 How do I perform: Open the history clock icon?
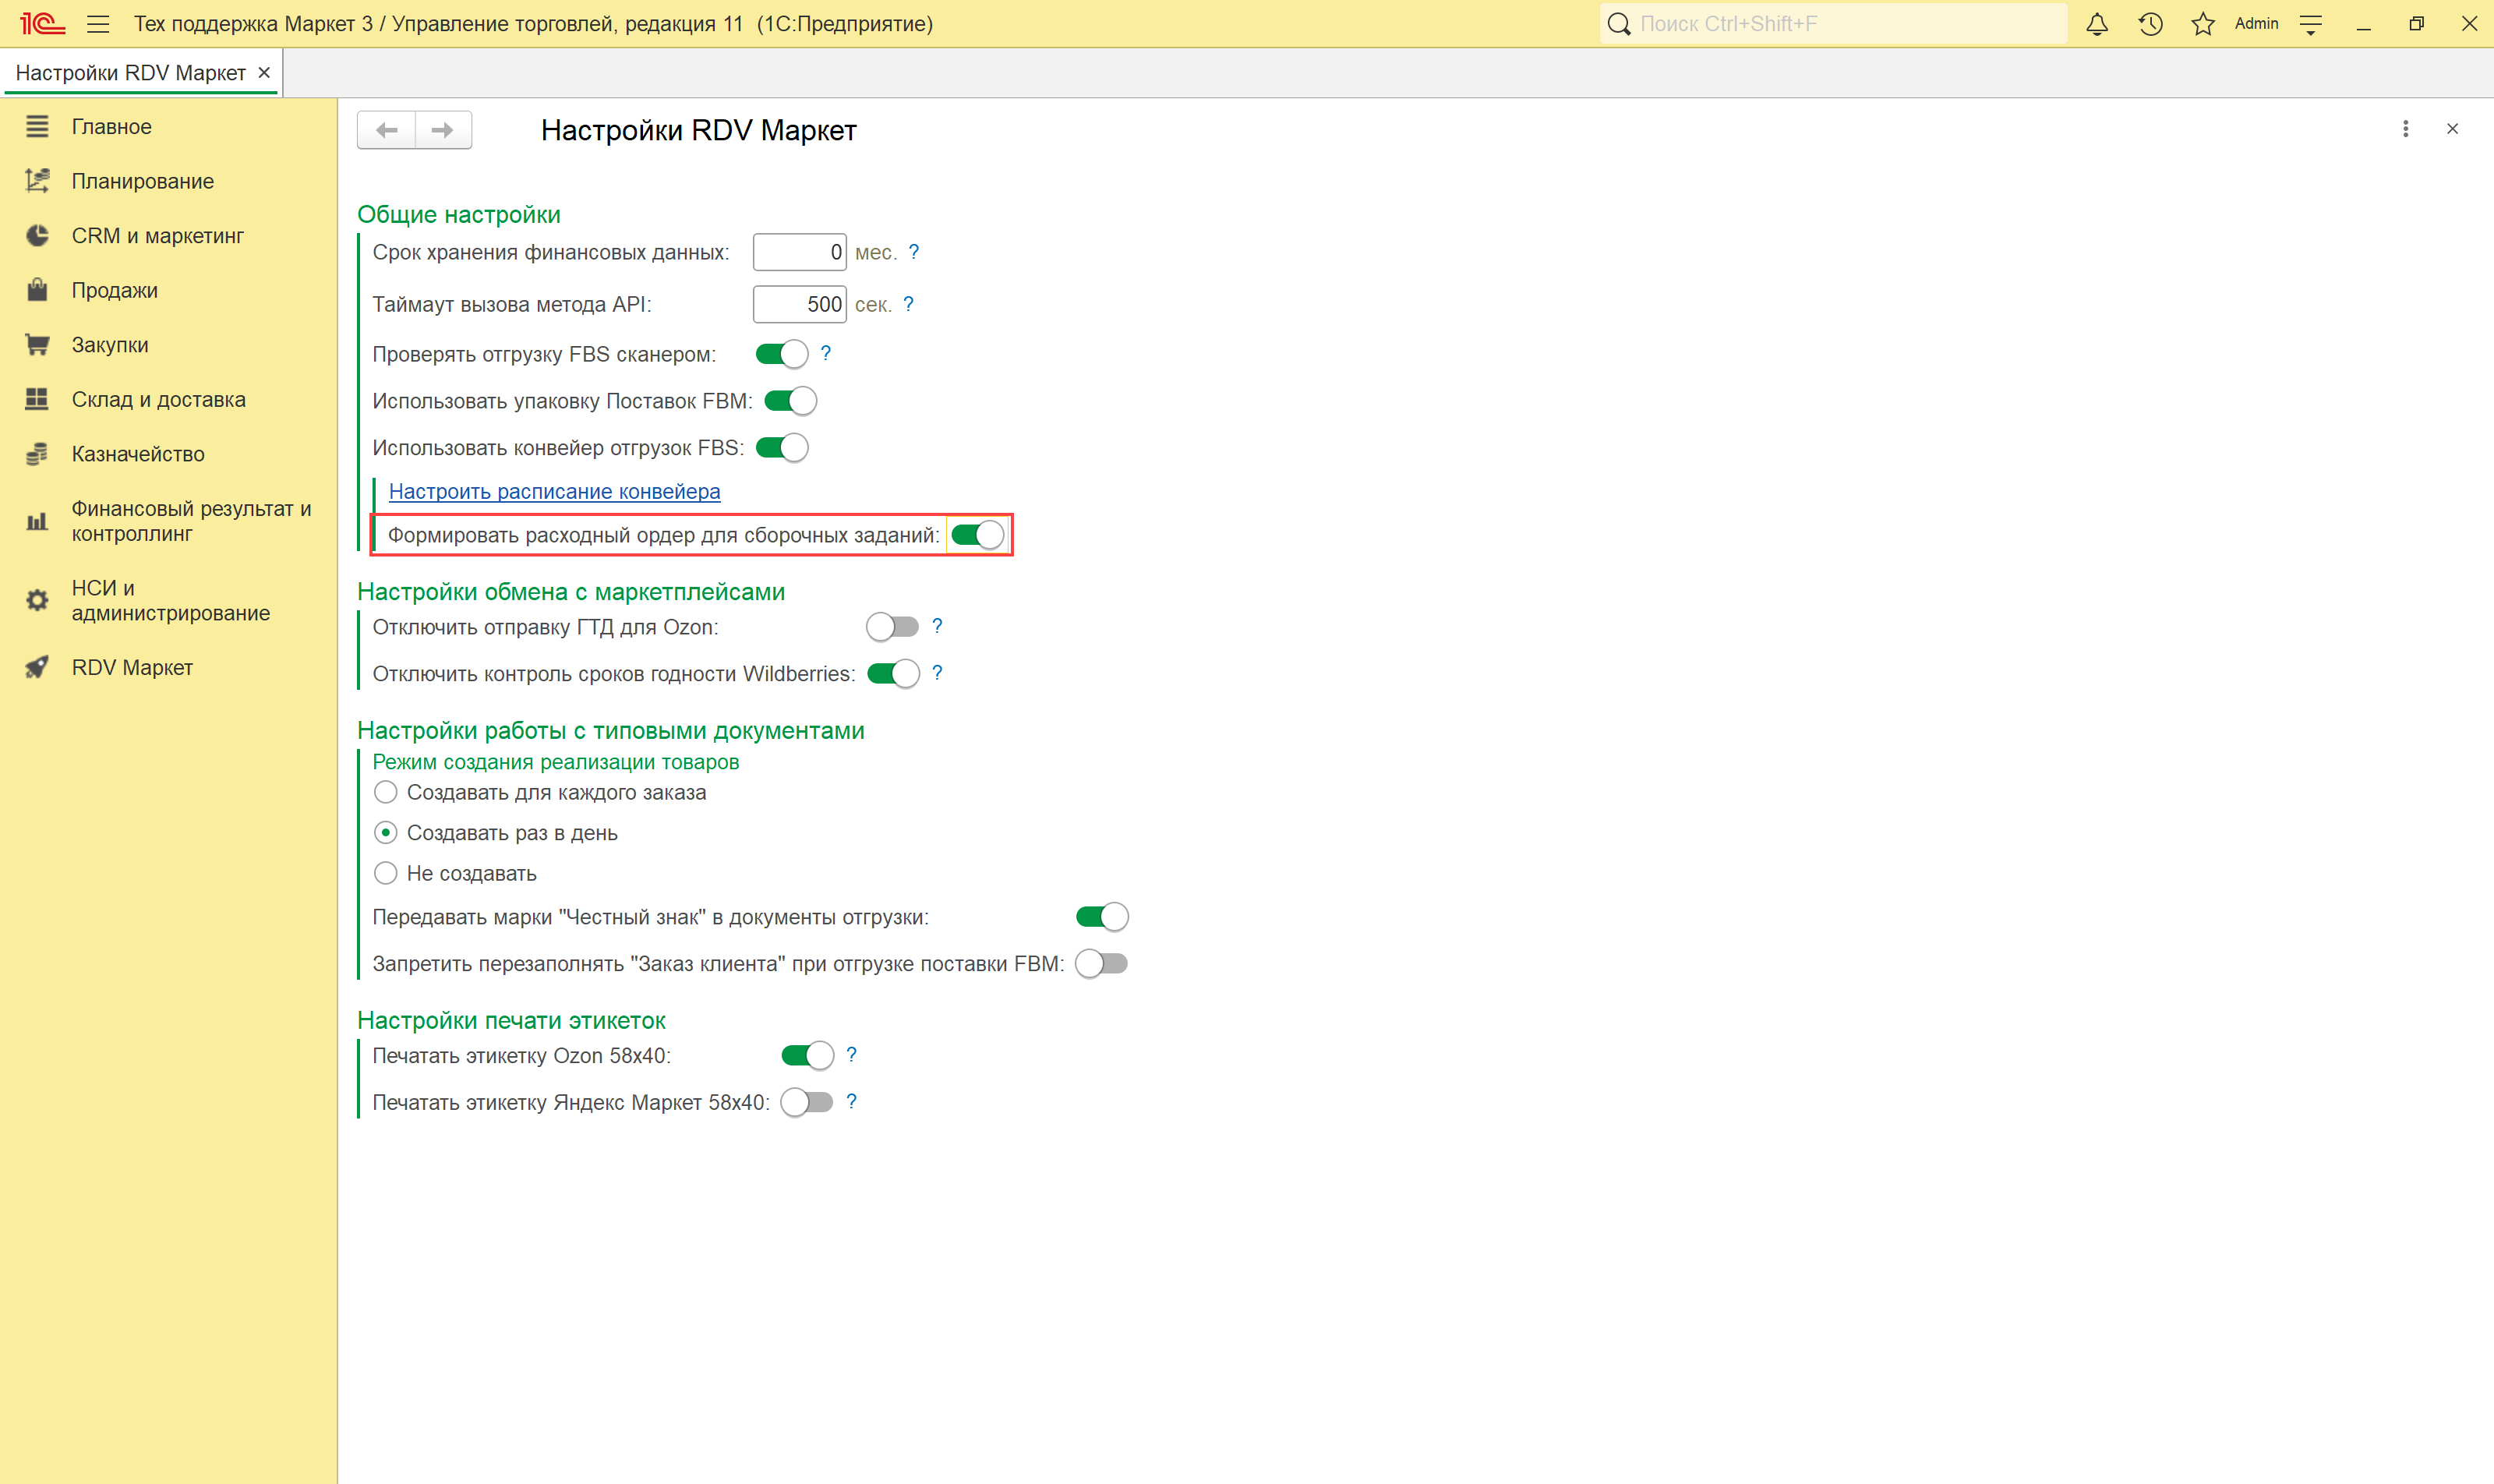(x=2150, y=24)
